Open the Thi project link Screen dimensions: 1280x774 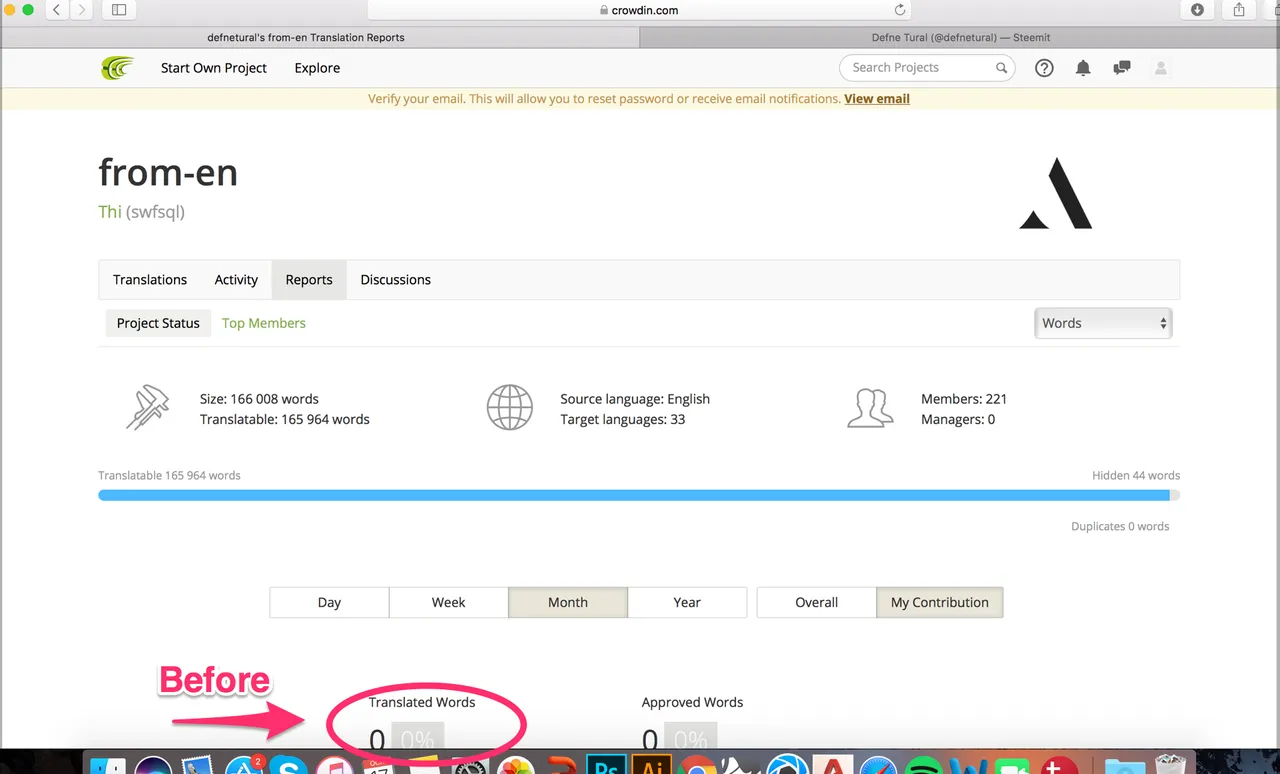(x=110, y=211)
